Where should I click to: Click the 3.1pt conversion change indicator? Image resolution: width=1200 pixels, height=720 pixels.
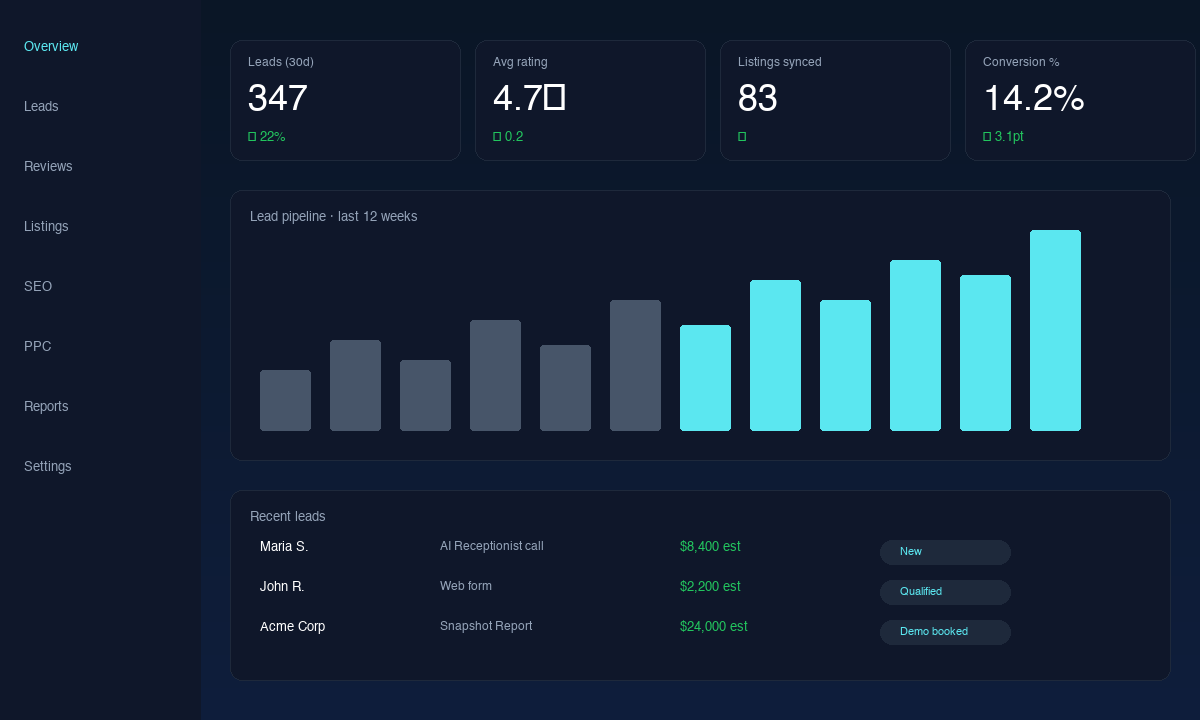1003,137
